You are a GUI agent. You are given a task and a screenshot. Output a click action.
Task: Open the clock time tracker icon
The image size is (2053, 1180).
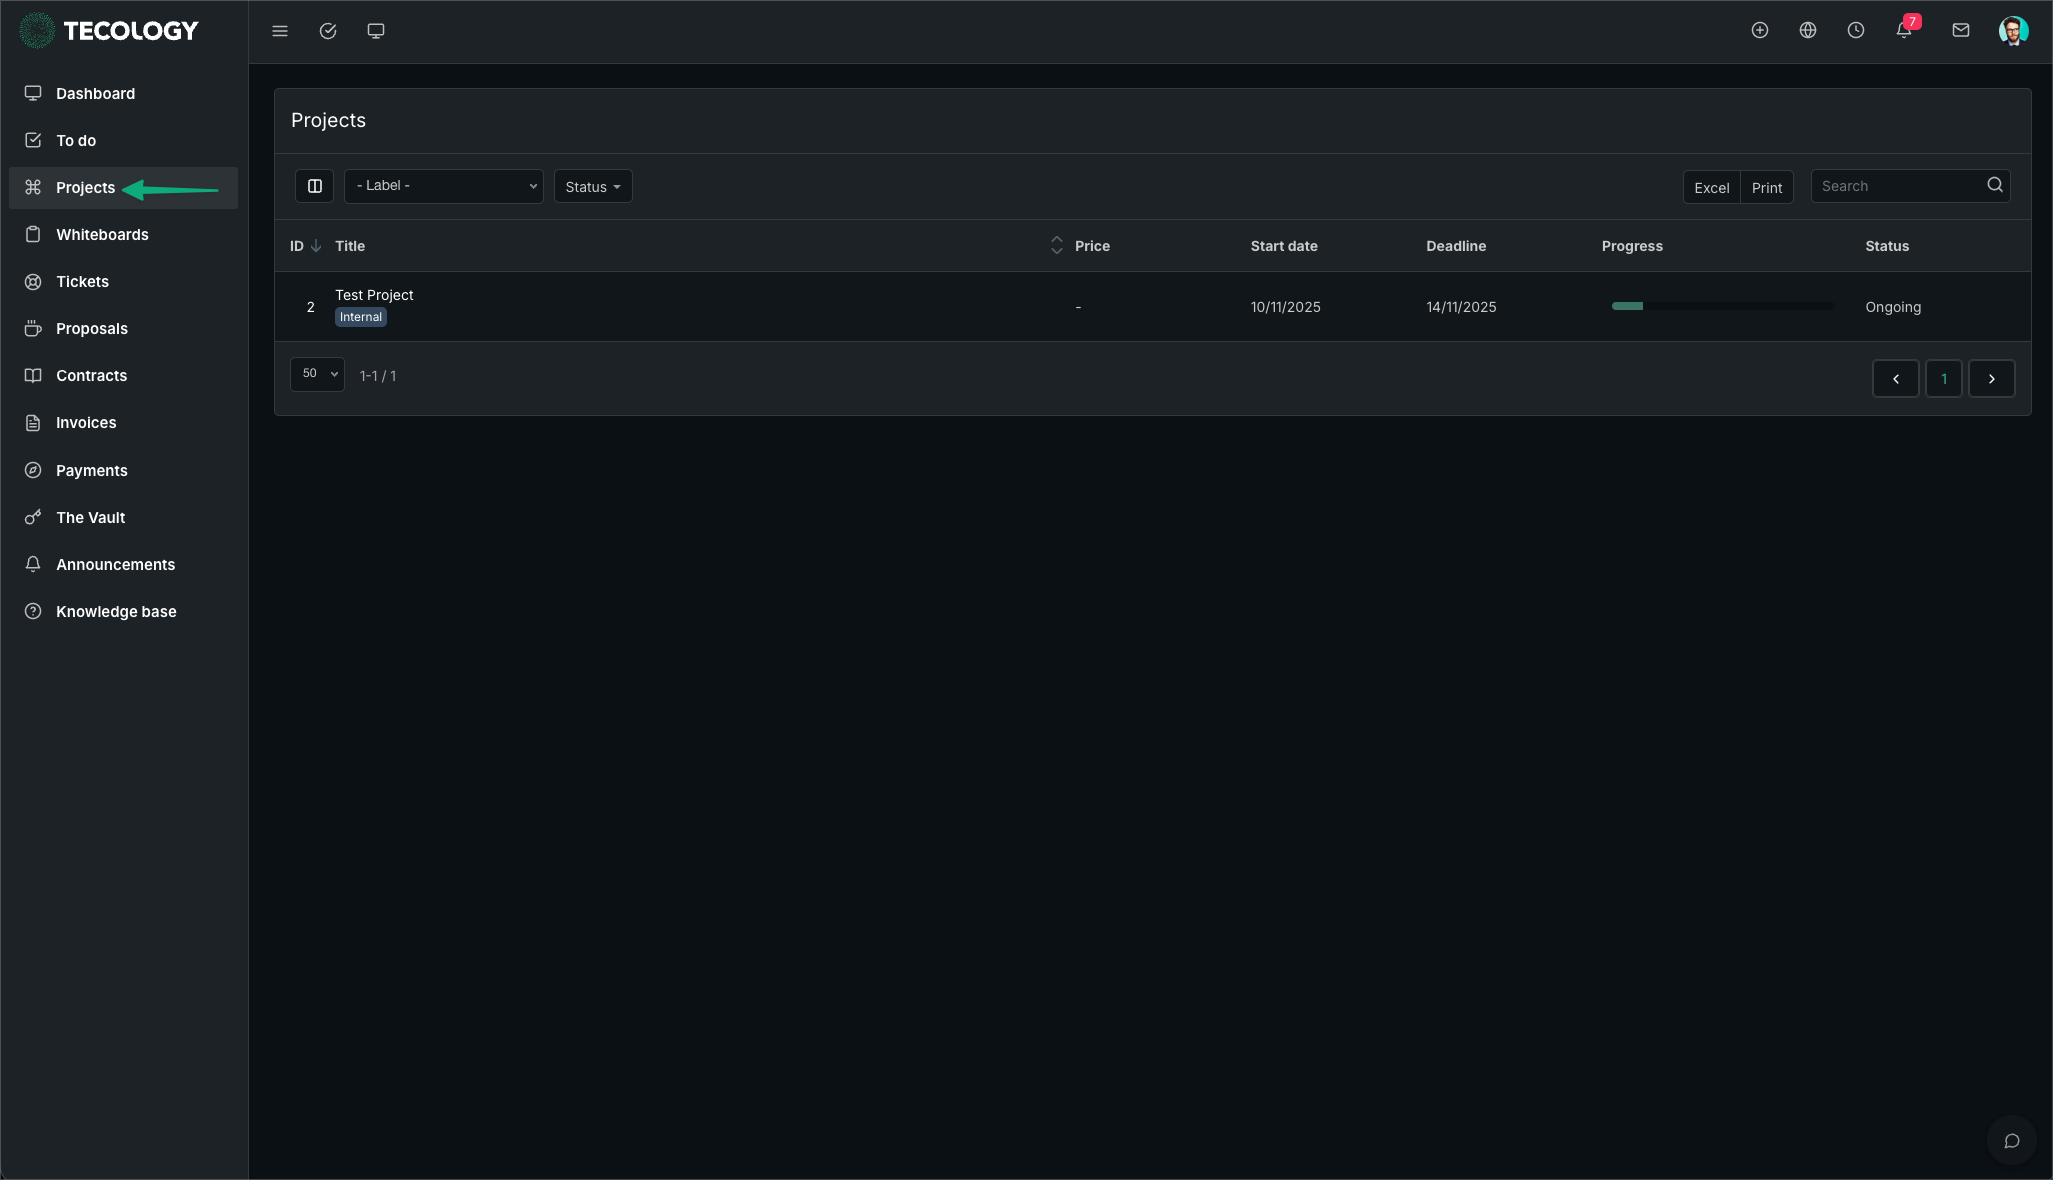1856,30
